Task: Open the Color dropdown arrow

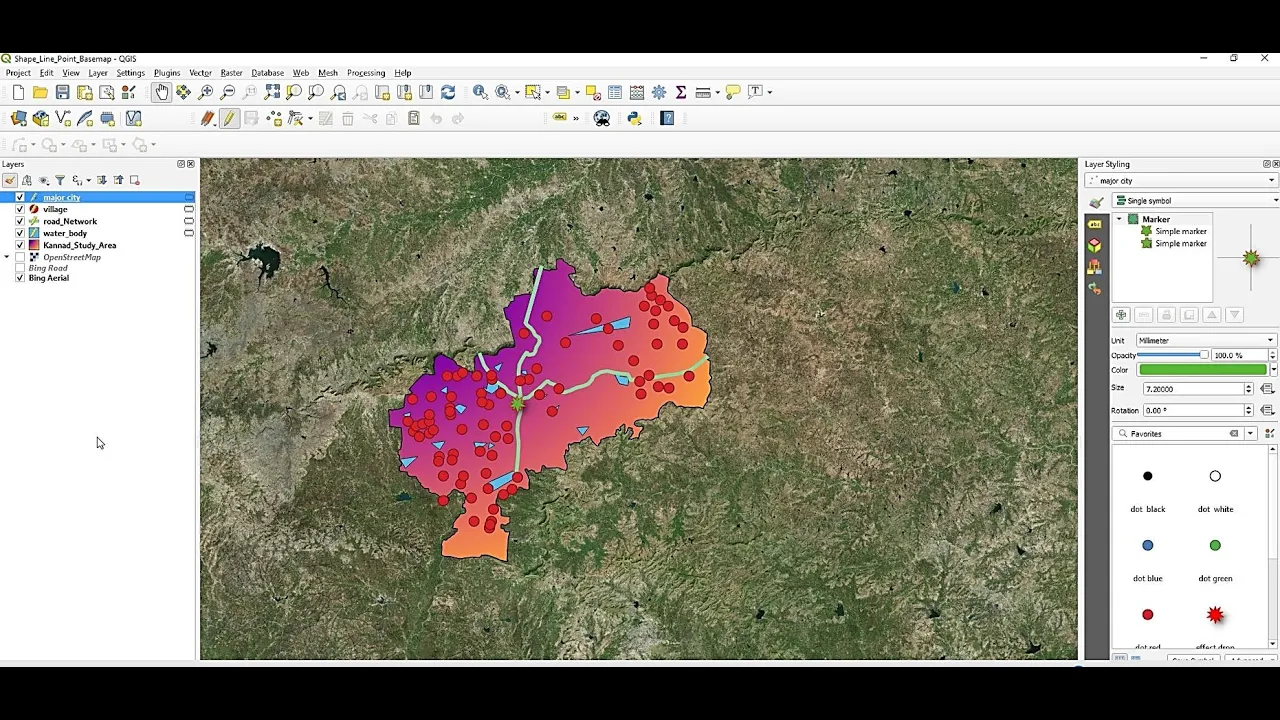Action: pos(1274,370)
